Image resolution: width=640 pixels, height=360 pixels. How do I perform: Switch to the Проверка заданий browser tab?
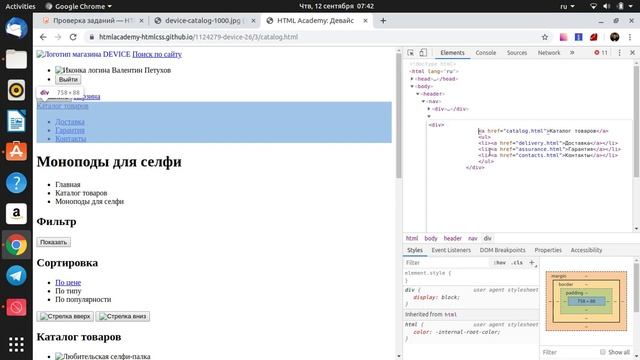point(93,20)
